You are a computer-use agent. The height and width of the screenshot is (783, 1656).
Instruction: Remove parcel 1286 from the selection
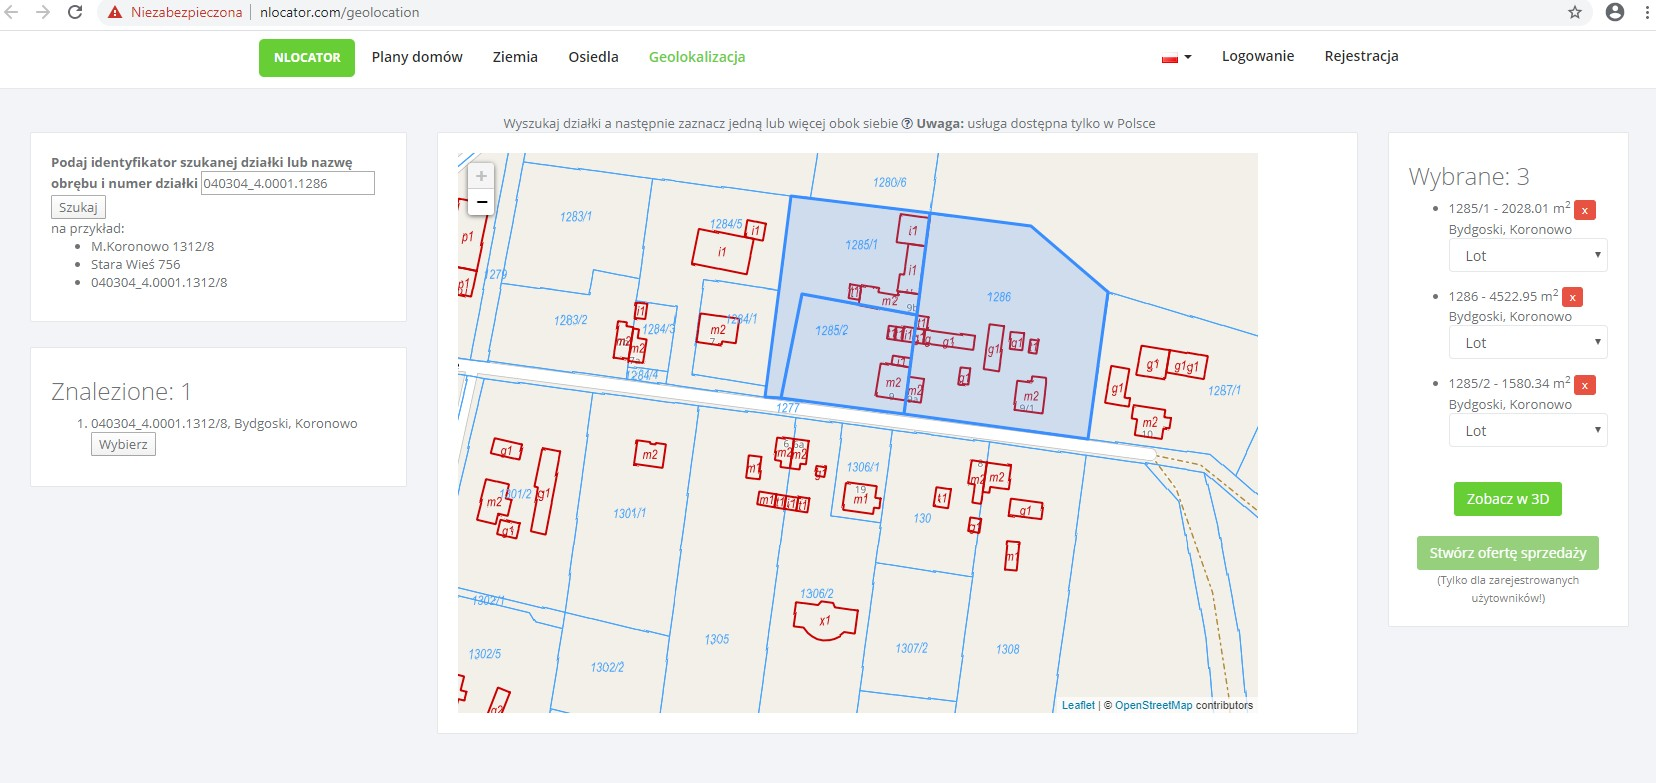(x=1572, y=297)
